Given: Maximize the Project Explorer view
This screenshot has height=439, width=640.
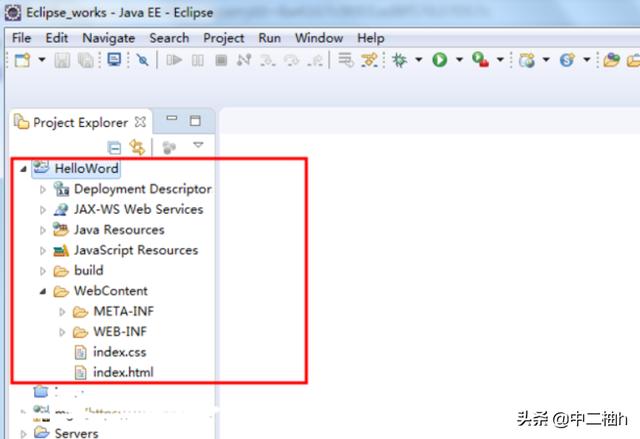Looking at the screenshot, I should 195,121.
